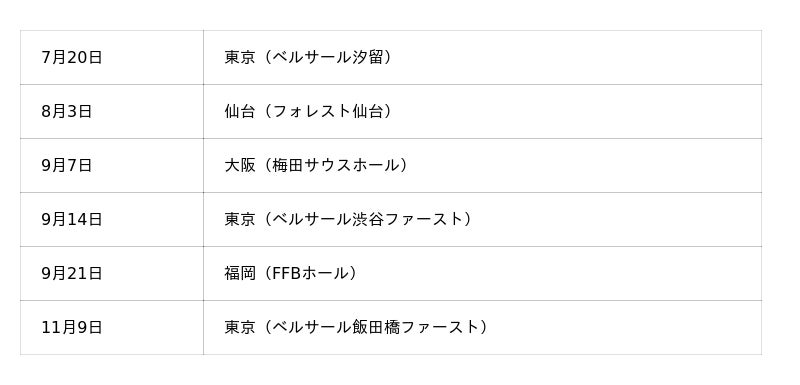
Task: Click 東京 in the 11月9日 row
Action: pyautogui.click(x=239, y=328)
